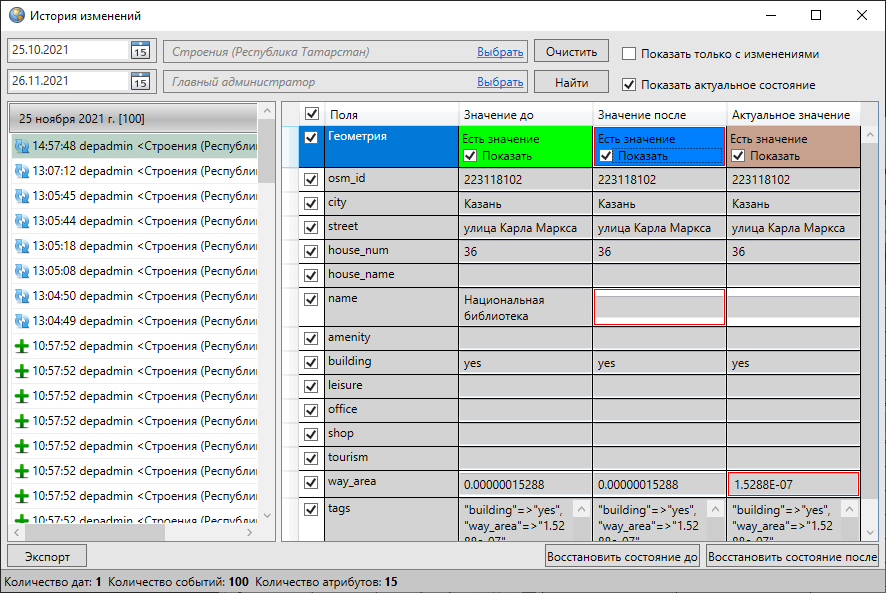
Task: Uncheck the osm_id field checkbox
Action: click(311, 180)
